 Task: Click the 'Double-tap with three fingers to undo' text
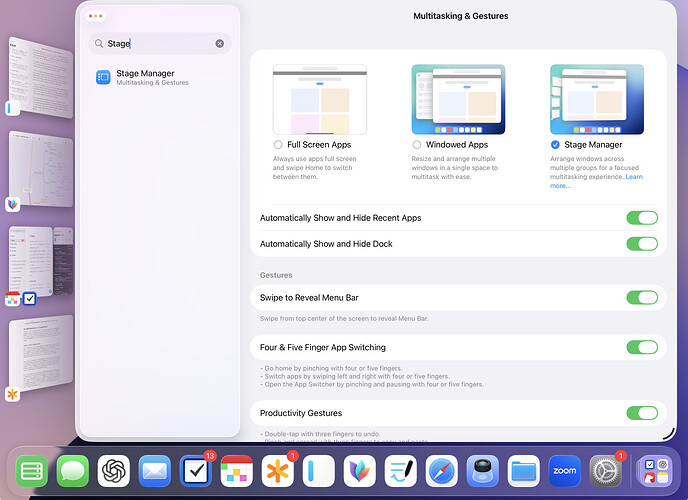[x=320, y=434]
